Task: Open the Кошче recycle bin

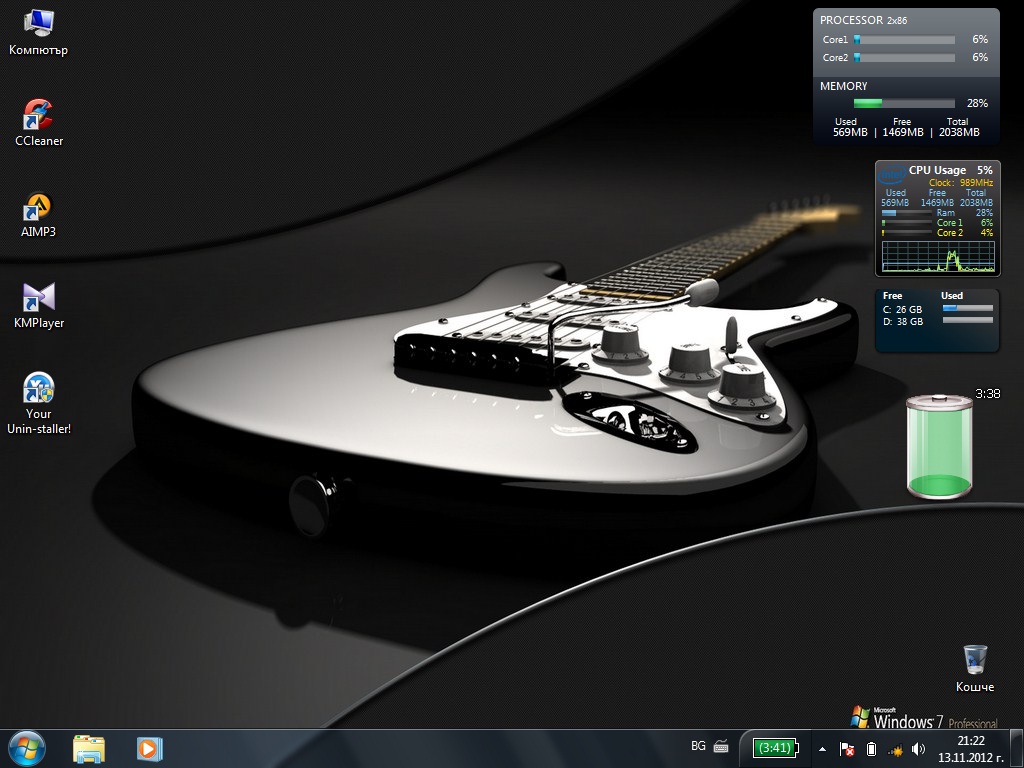Action: point(975,669)
